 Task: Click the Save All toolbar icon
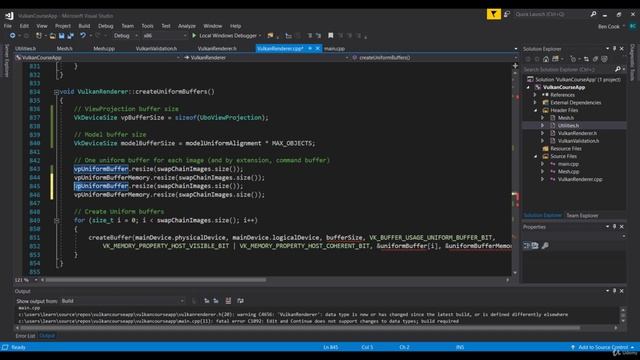coord(70,36)
